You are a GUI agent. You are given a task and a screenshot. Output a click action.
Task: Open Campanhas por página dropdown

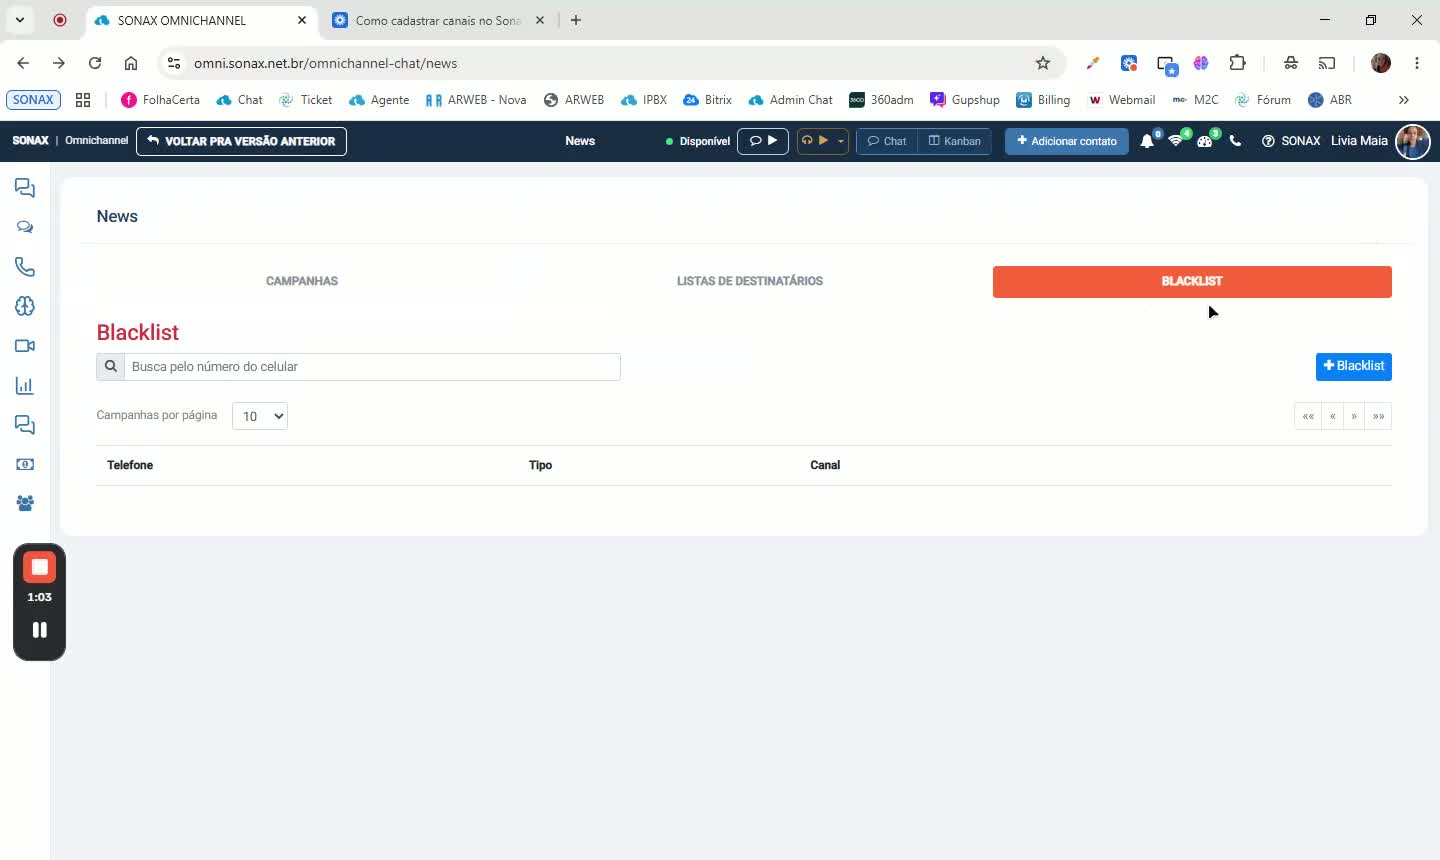click(260, 416)
